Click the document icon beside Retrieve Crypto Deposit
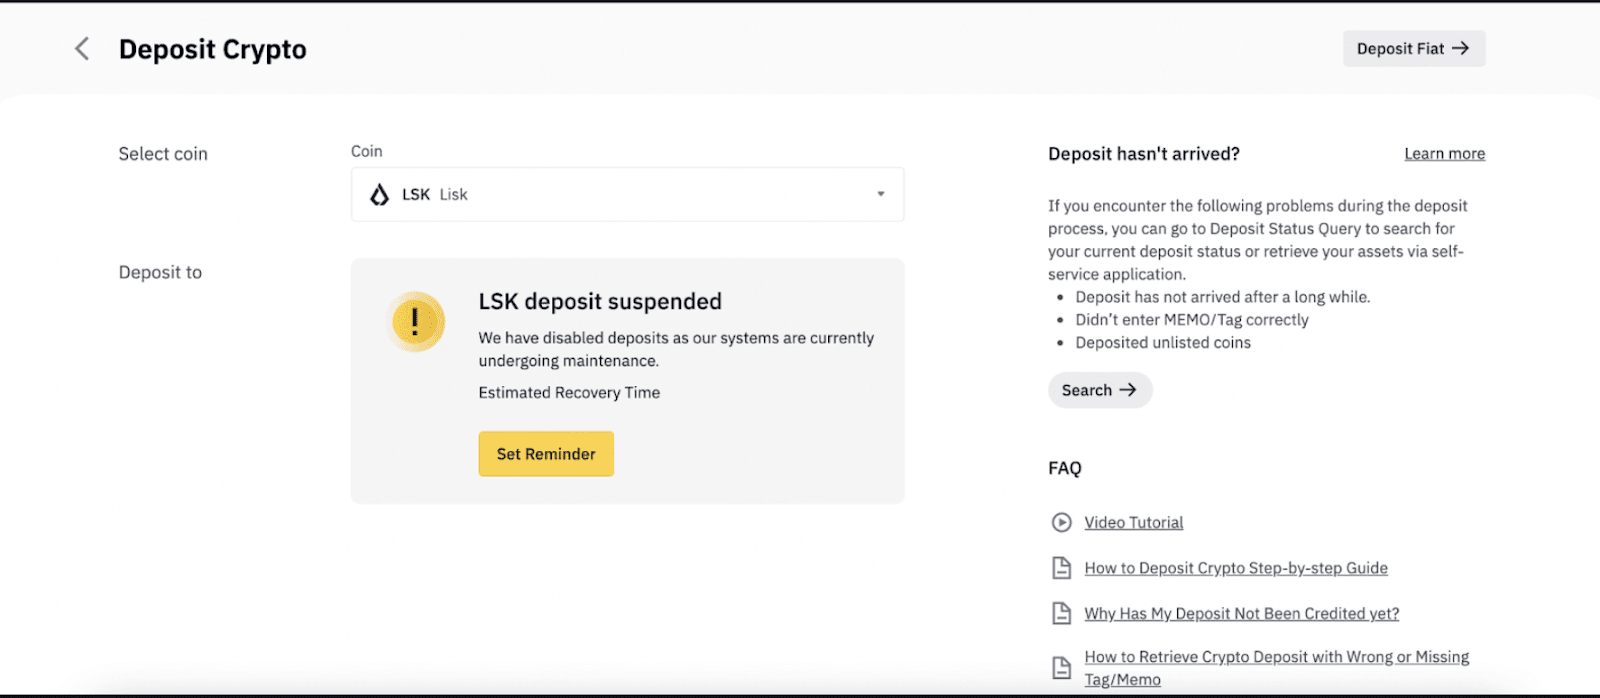Image resolution: width=1600 pixels, height=698 pixels. point(1062,668)
